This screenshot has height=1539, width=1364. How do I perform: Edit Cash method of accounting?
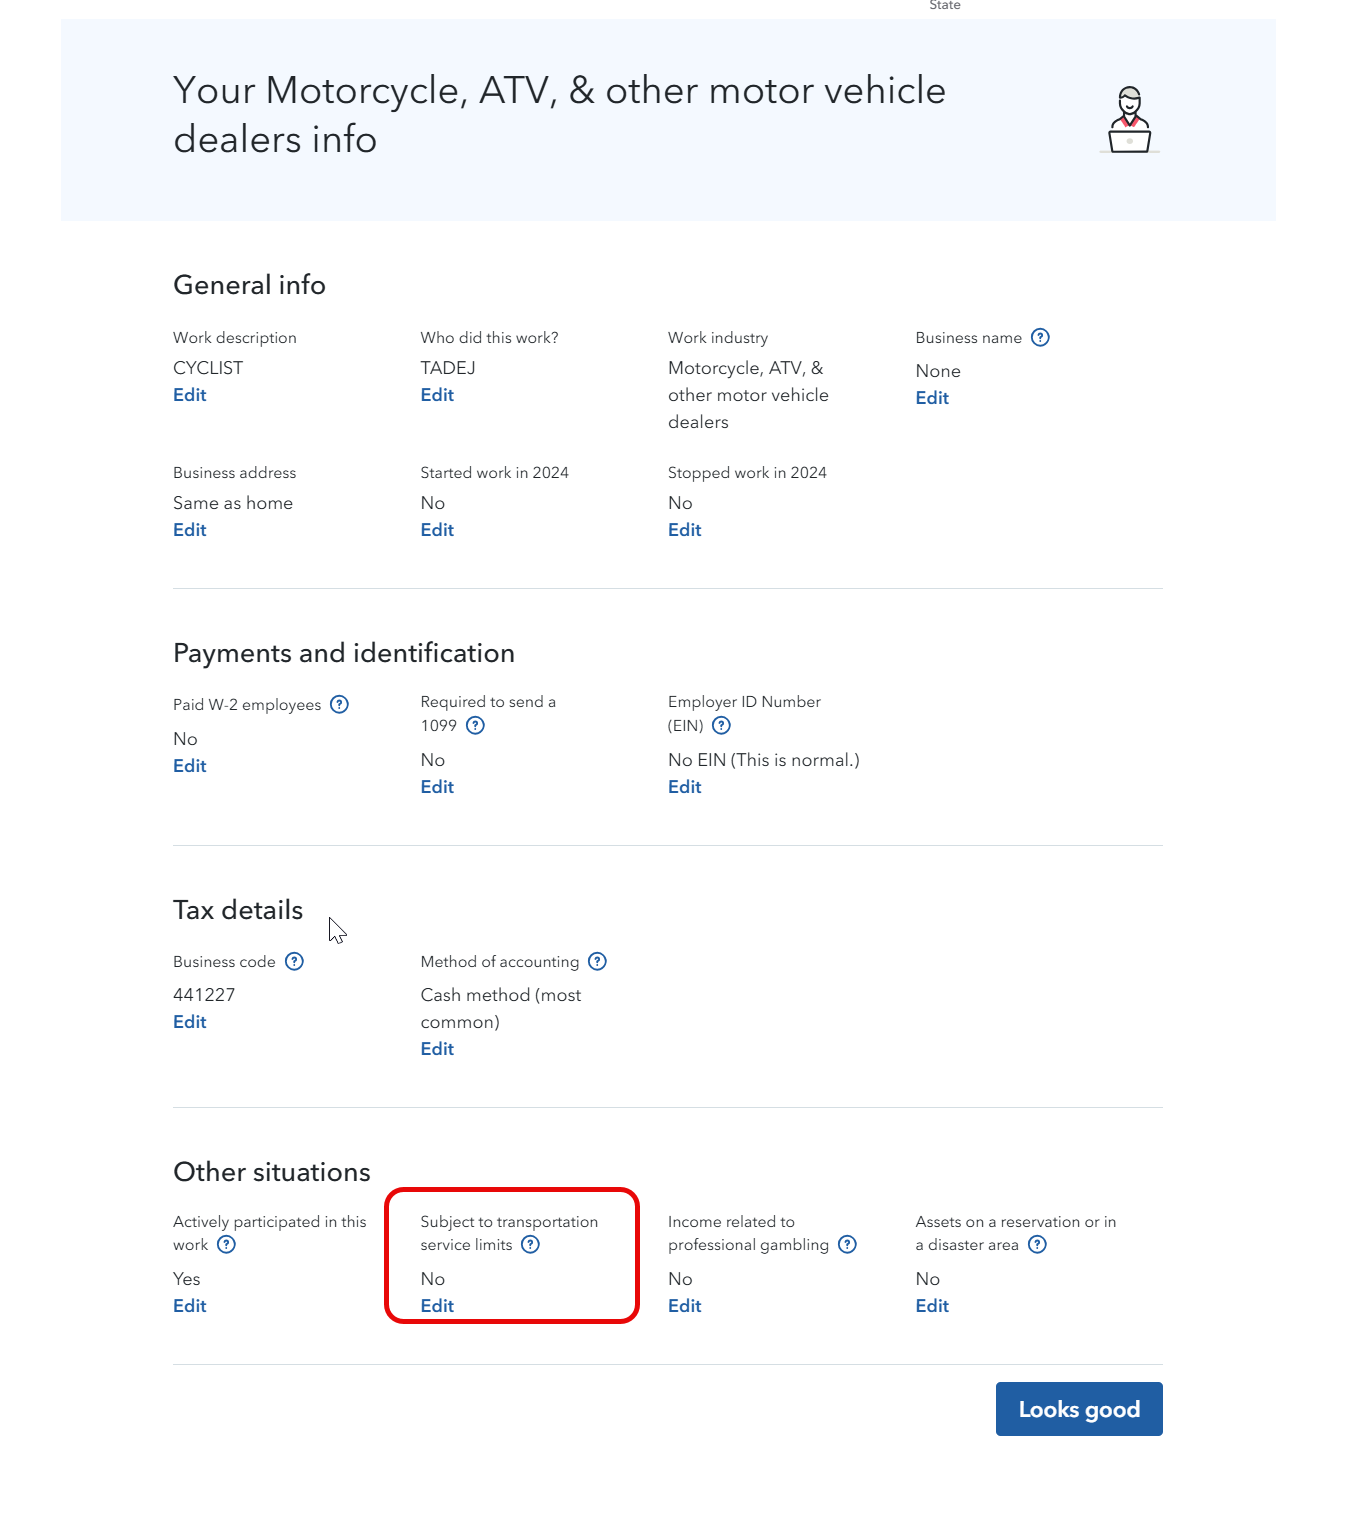tap(437, 1049)
